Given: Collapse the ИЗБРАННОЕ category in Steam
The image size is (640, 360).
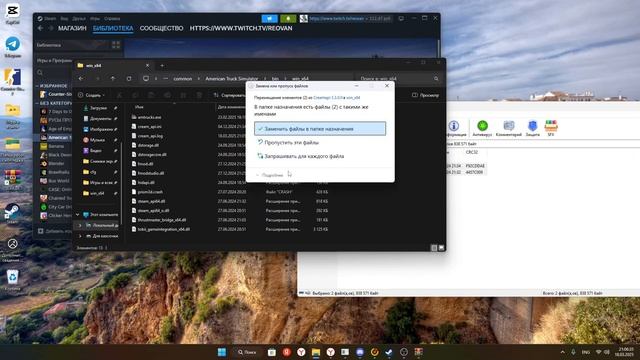Looking at the screenshot, I should point(37,86).
